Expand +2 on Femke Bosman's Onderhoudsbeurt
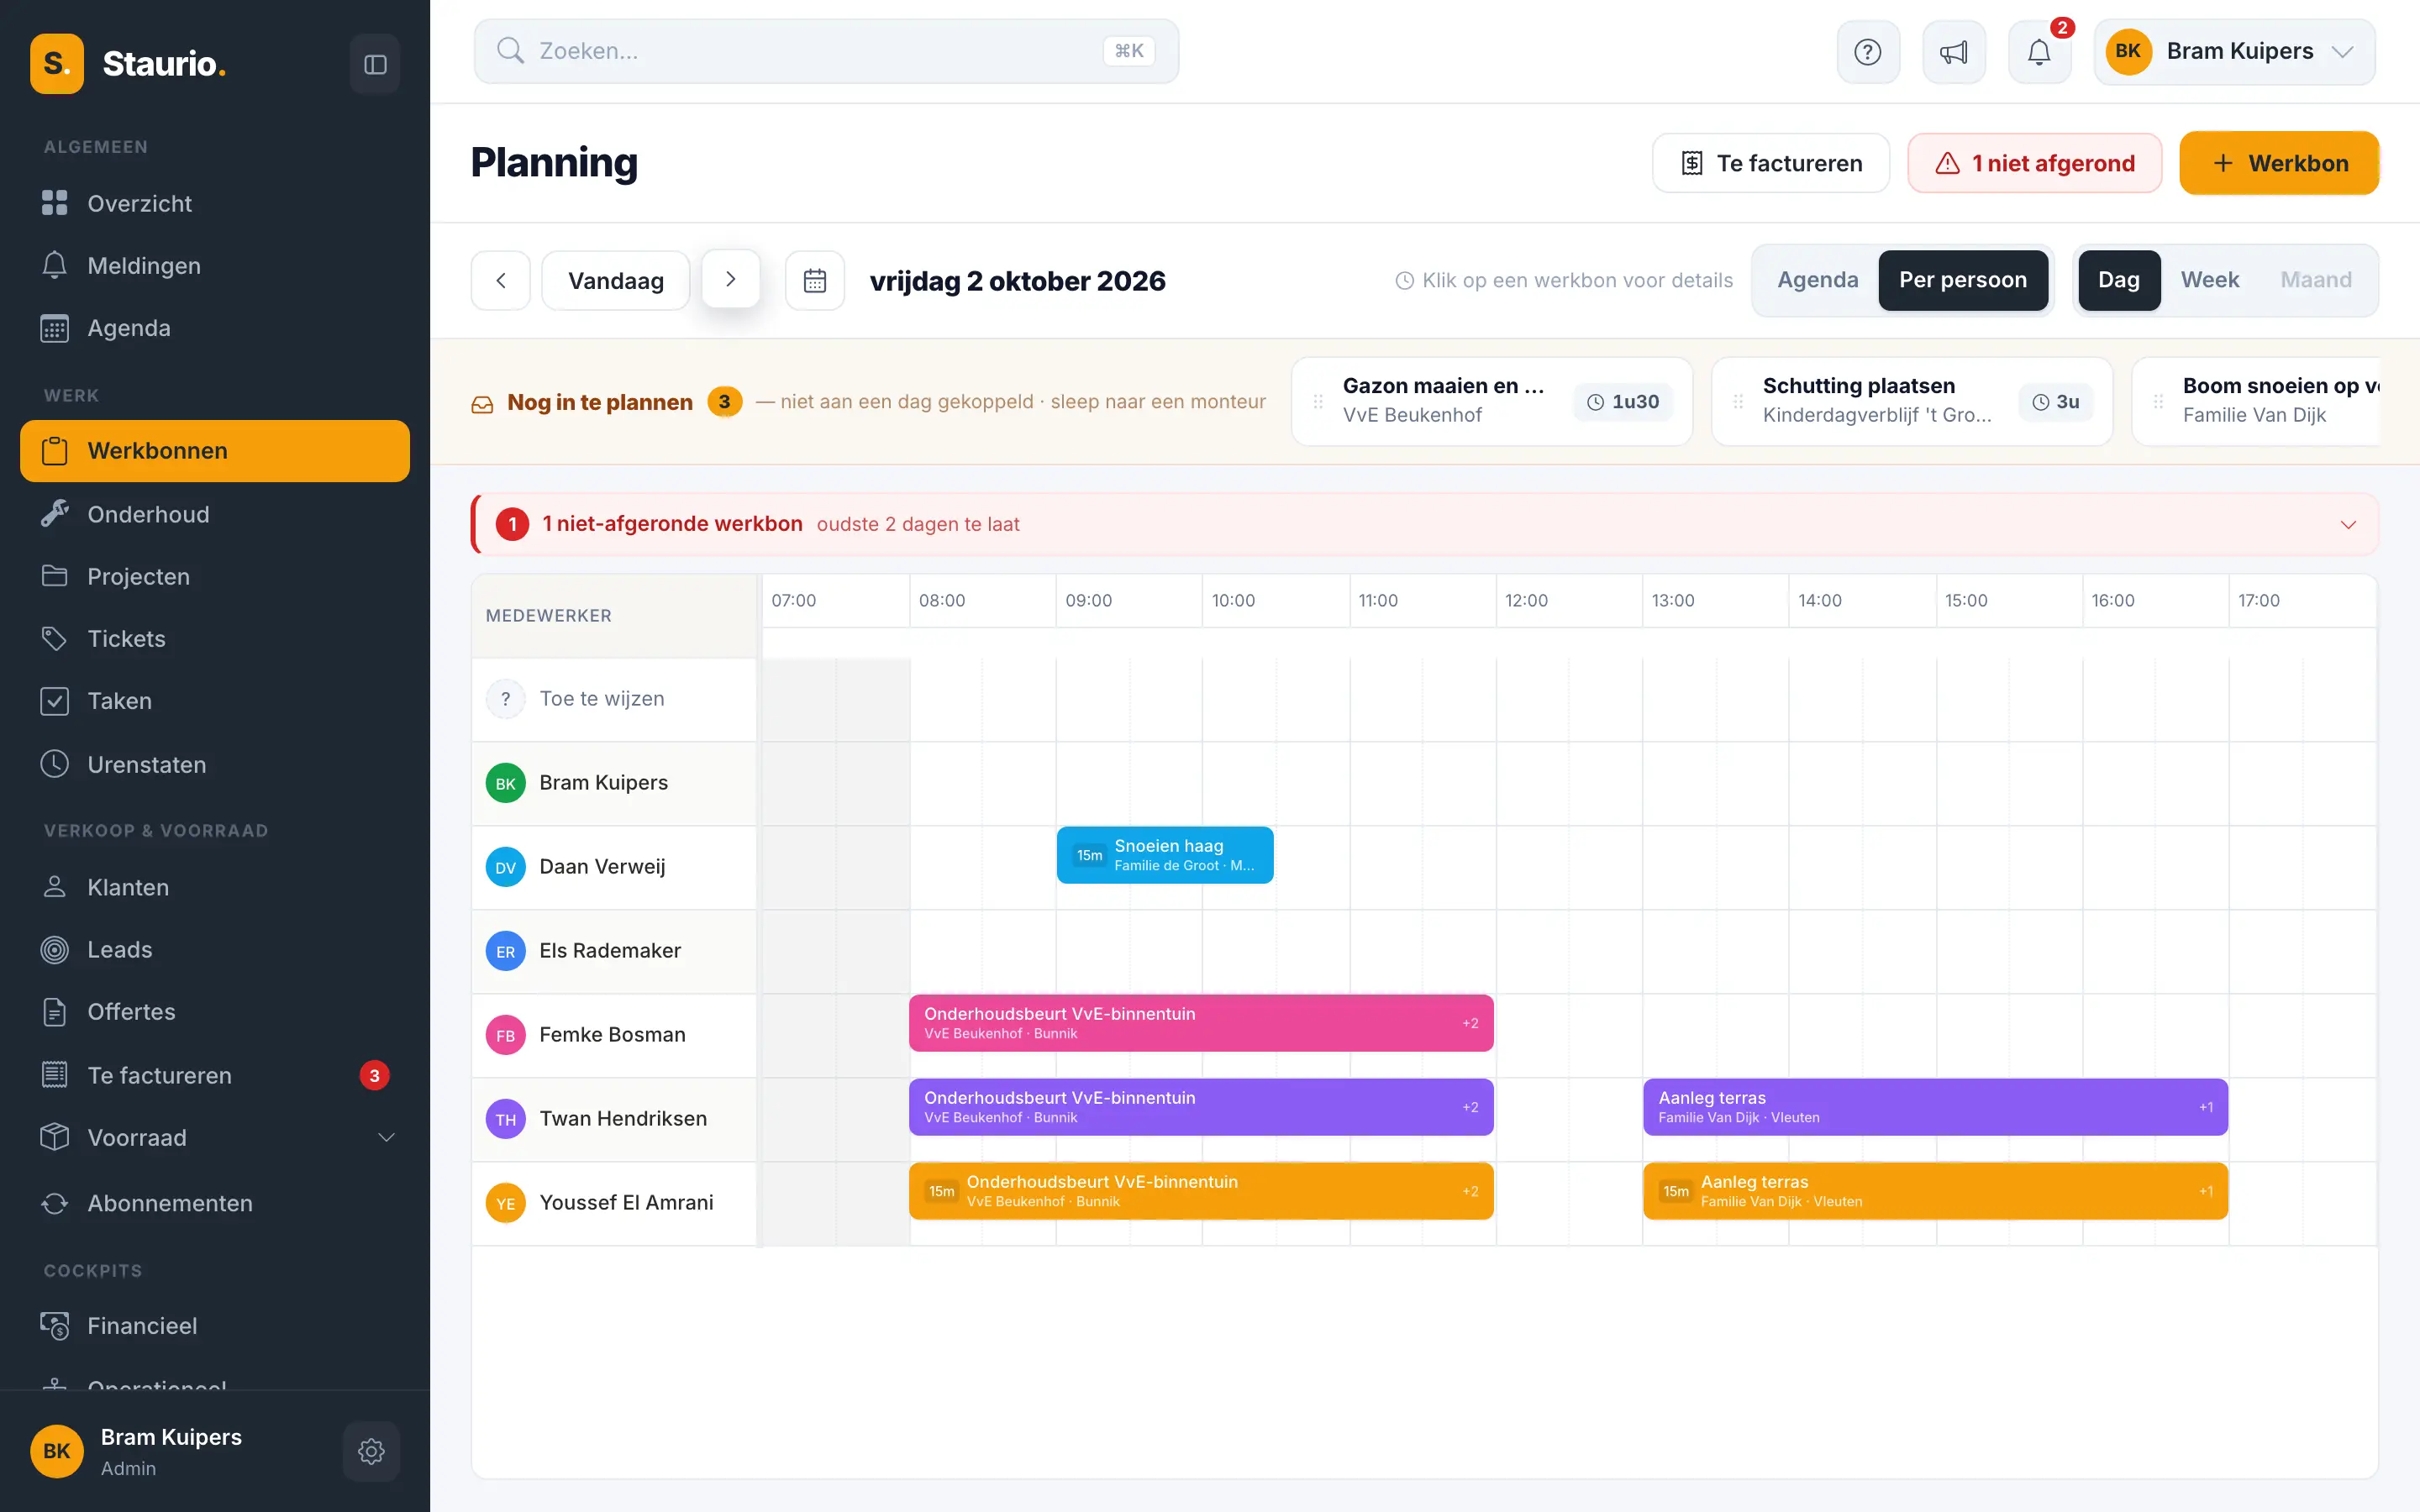This screenshot has width=2420, height=1512. click(x=1470, y=1023)
